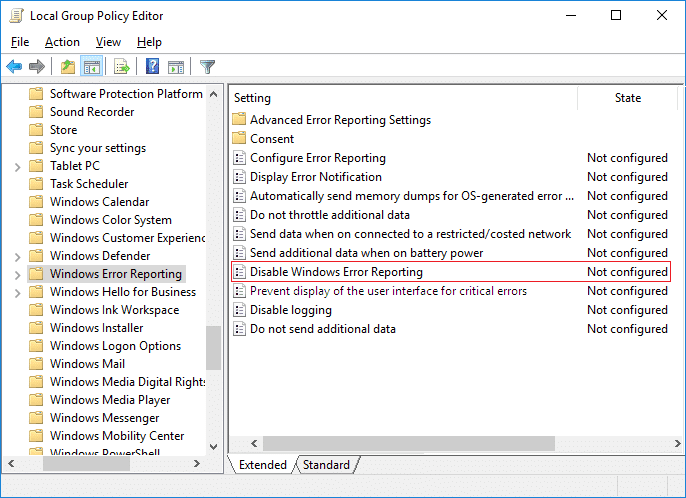Expand the Windows Defender tree node

tap(18, 257)
